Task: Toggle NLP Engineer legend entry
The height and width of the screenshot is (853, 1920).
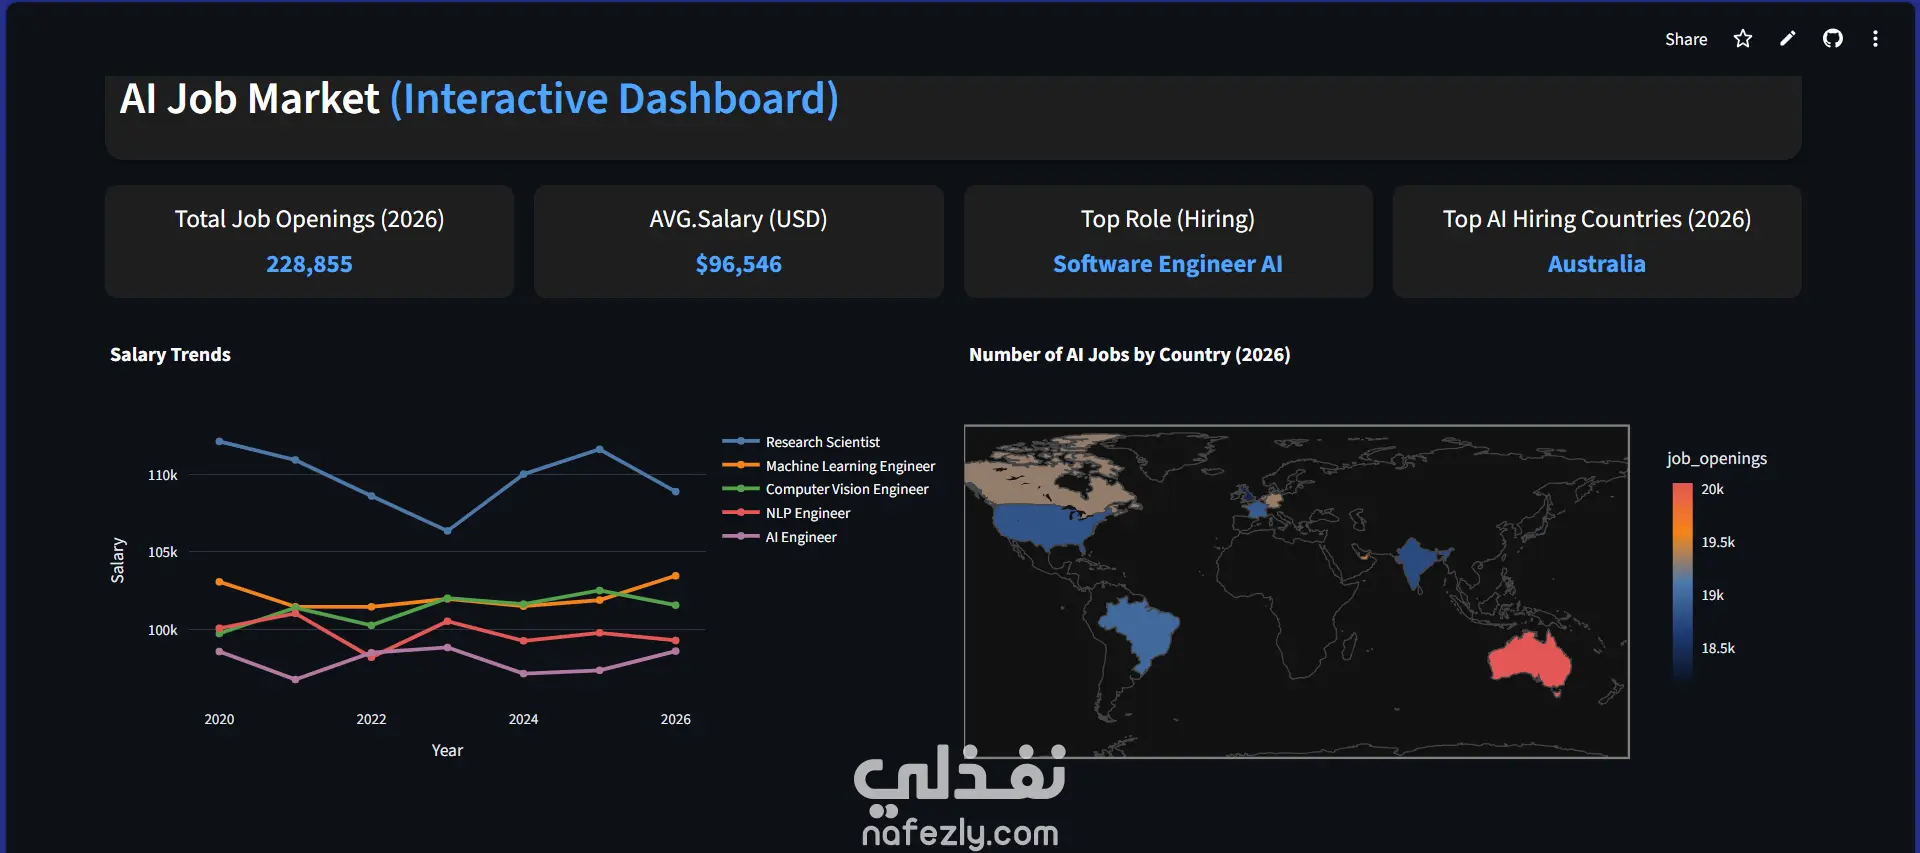Action: (x=786, y=513)
